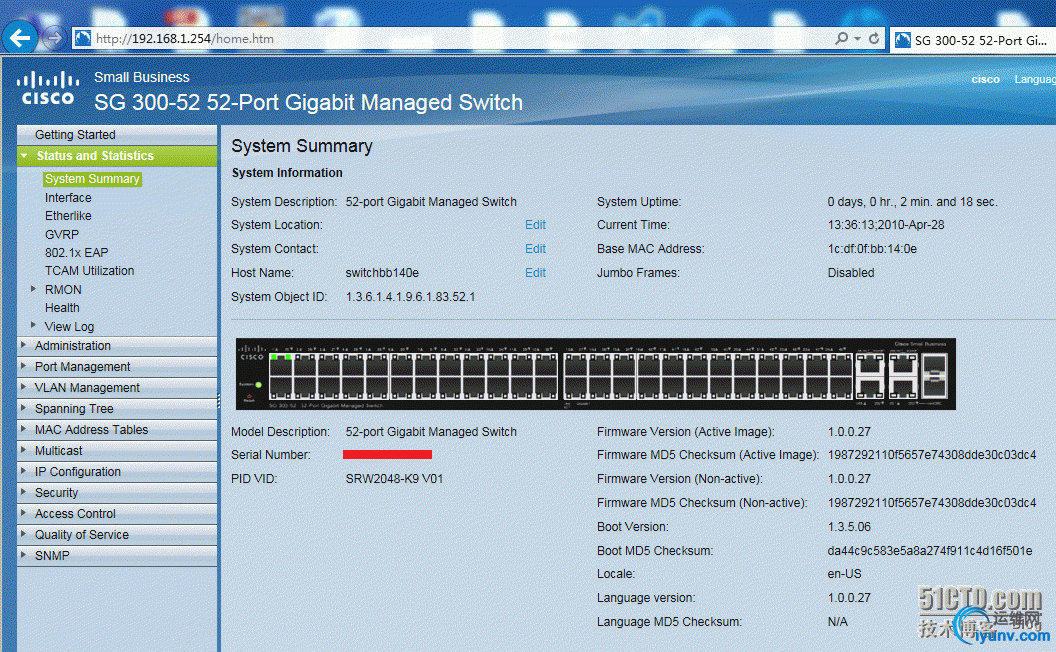The width and height of the screenshot is (1056, 652).
Task: Click Boot MD5 Checksum value
Action: pos(929,551)
